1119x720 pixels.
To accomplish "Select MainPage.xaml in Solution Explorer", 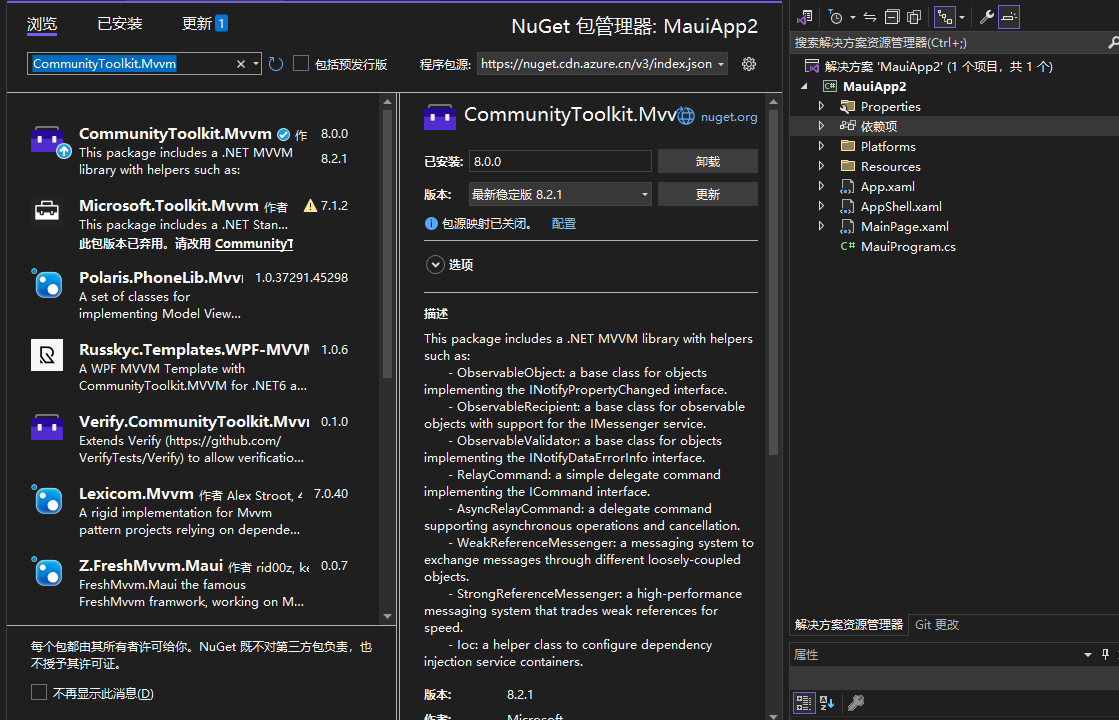I will click(x=904, y=226).
